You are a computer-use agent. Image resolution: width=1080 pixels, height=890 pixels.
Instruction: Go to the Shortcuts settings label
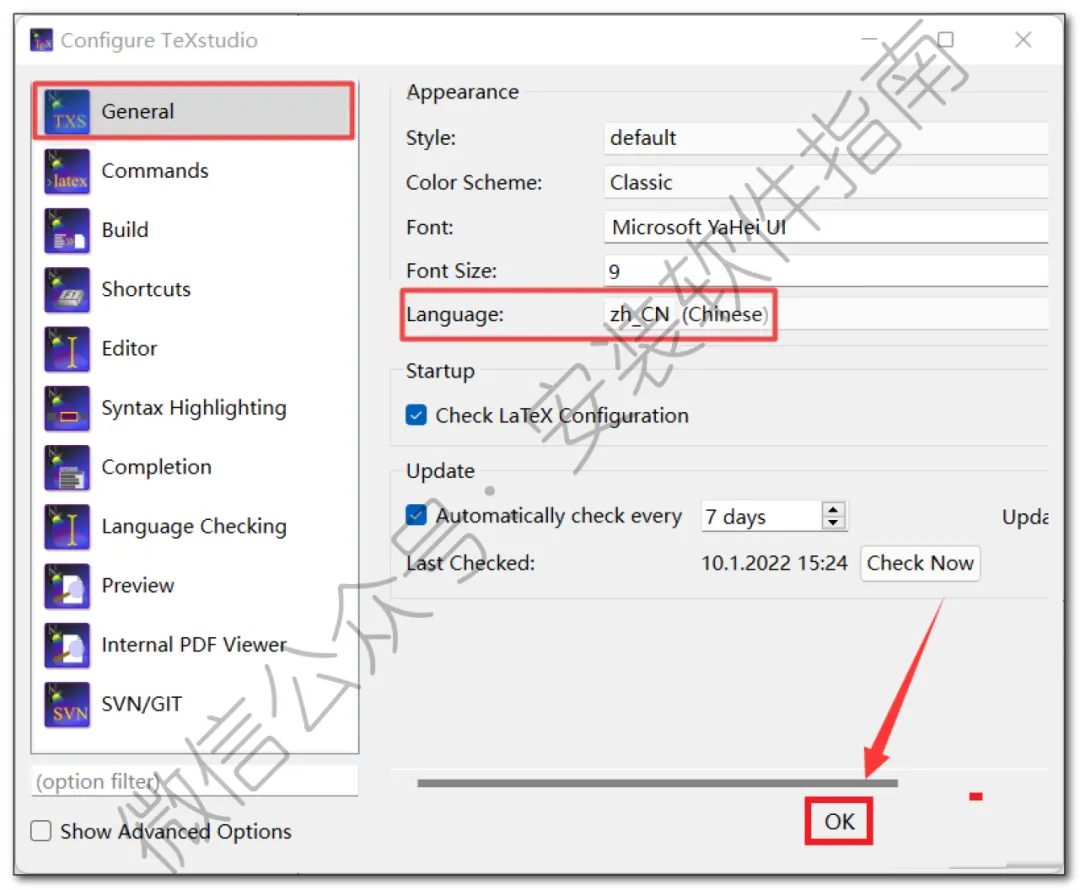146,289
